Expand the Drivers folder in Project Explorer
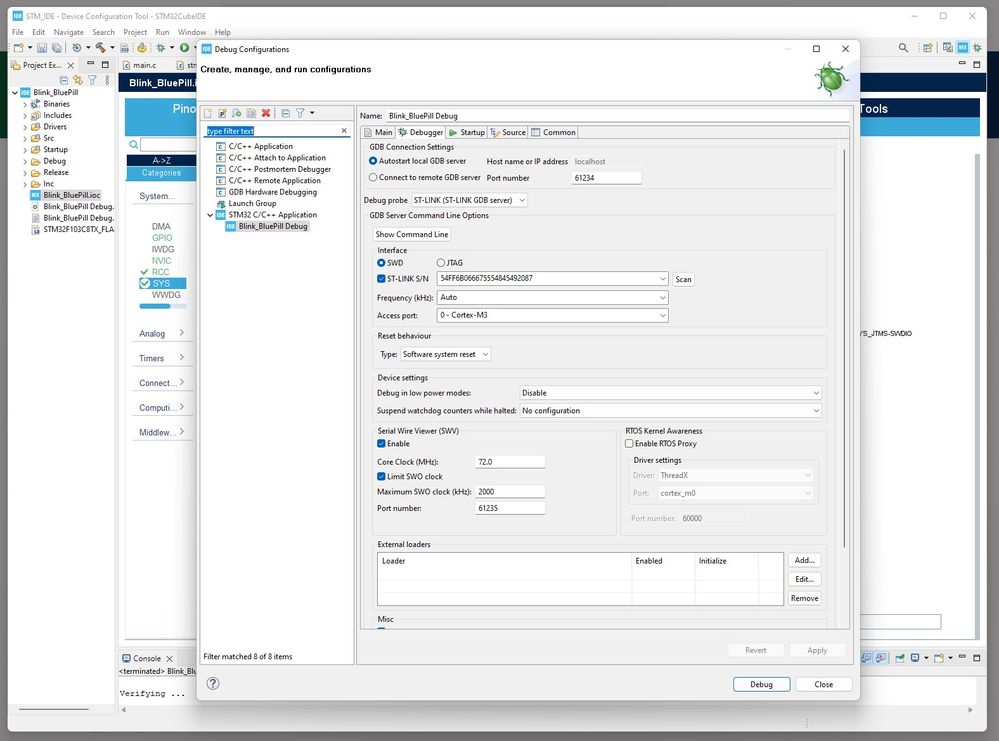This screenshot has height=741, width=999. [25, 127]
